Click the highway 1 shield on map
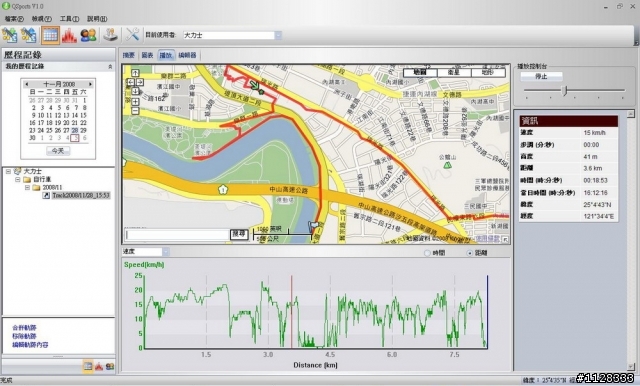This screenshot has width=640, height=386. [222, 190]
